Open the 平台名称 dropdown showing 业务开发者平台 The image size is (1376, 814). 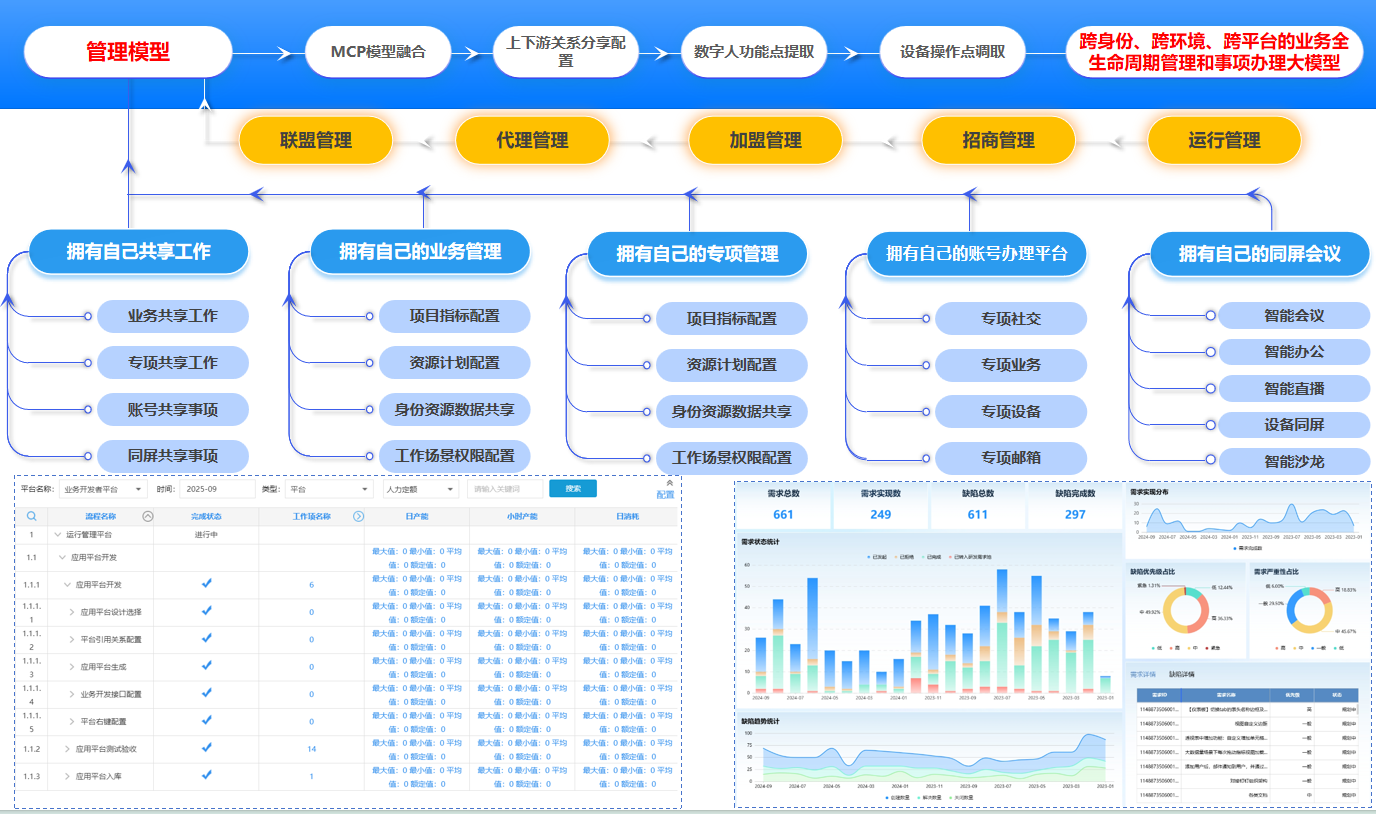pyautogui.click(x=102, y=490)
